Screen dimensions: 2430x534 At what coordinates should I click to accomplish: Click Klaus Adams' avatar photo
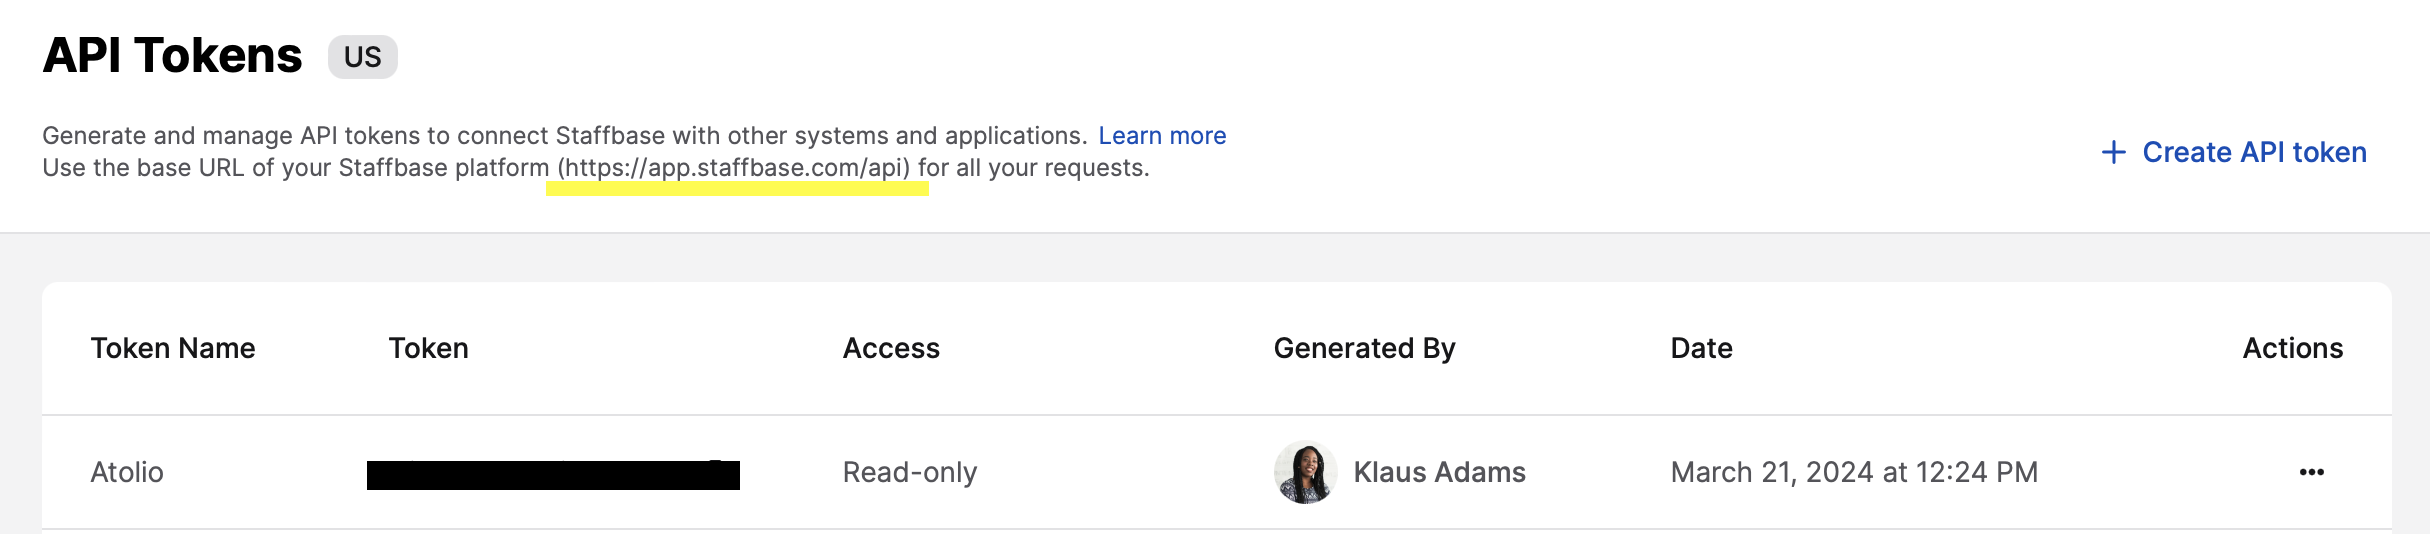pyautogui.click(x=1305, y=472)
